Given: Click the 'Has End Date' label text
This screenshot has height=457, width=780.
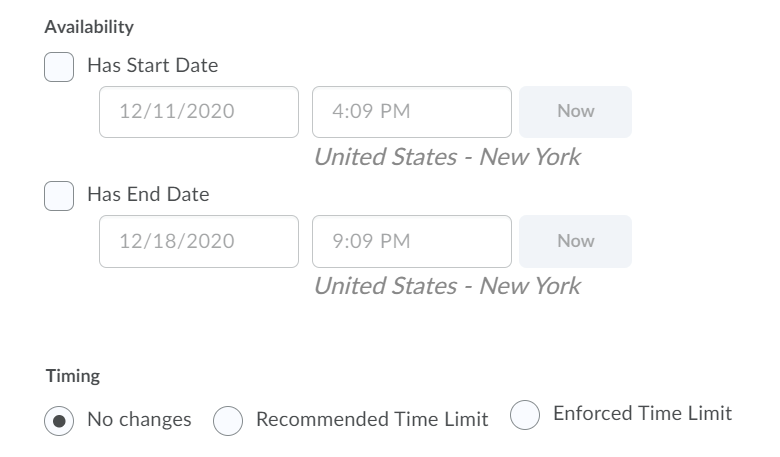Looking at the screenshot, I should click(148, 195).
